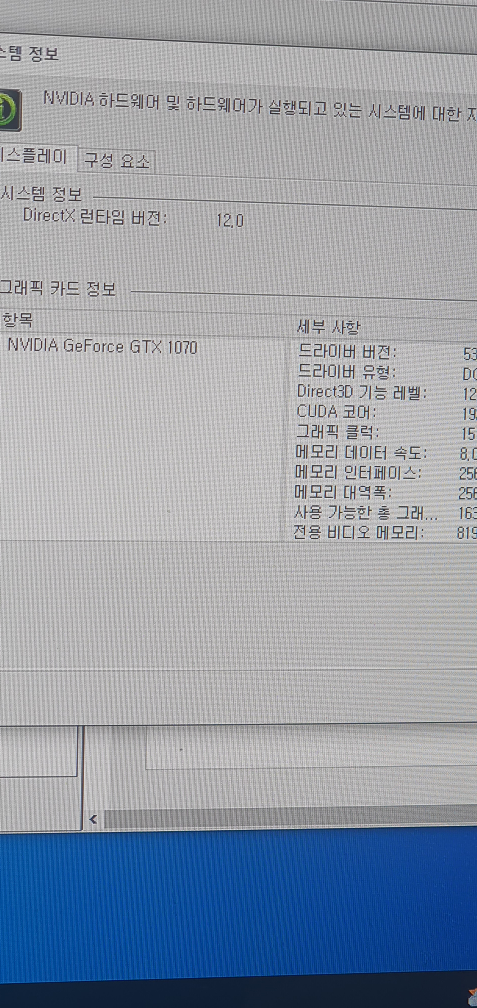Select the 그래픽 클럭 row
Viewport: 477px width, 1008px height.
click(x=386, y=432)
